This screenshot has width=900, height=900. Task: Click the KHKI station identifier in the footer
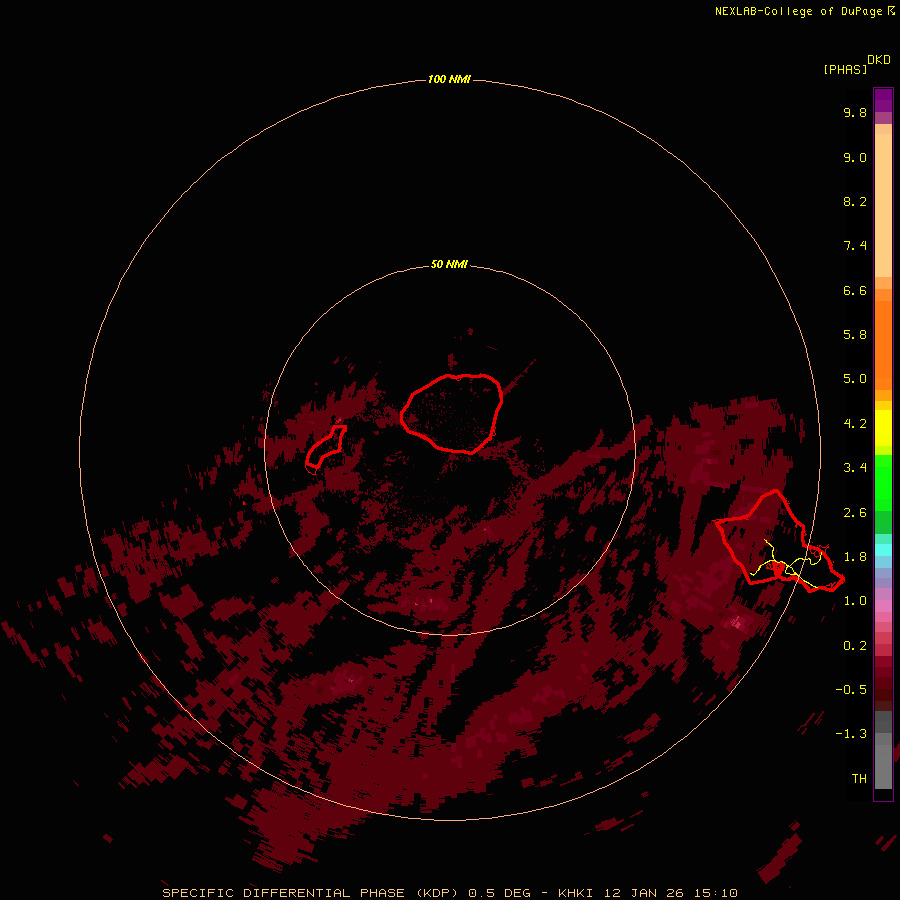click(x=577, y=893)
